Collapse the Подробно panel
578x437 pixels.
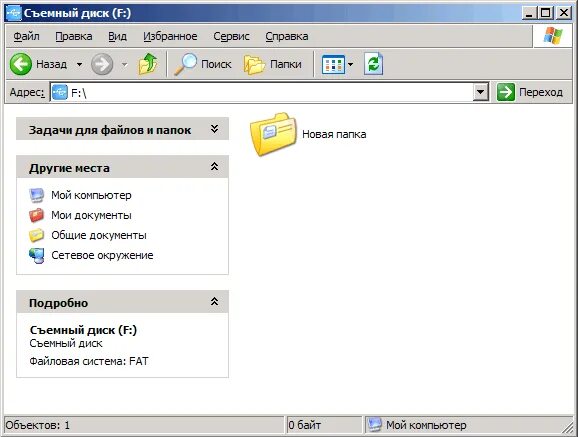click(x=215, y=302)
